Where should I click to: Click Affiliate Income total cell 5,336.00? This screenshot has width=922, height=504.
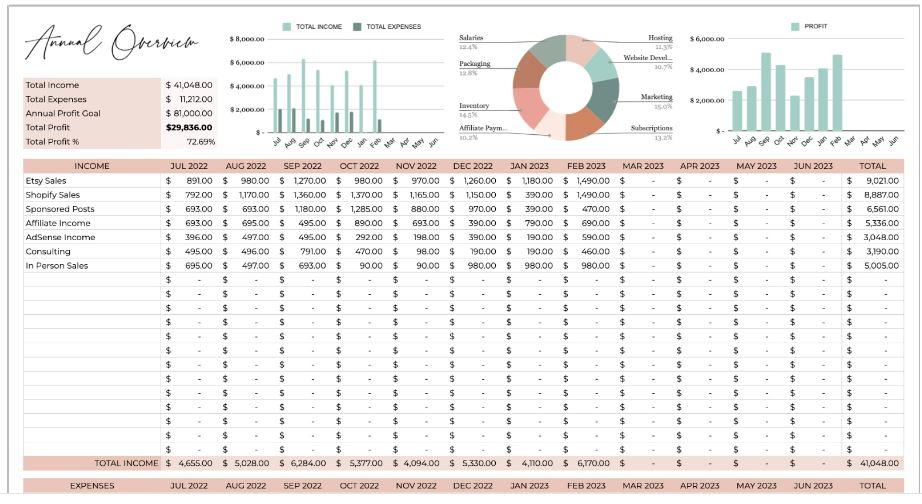click(873, 223)
